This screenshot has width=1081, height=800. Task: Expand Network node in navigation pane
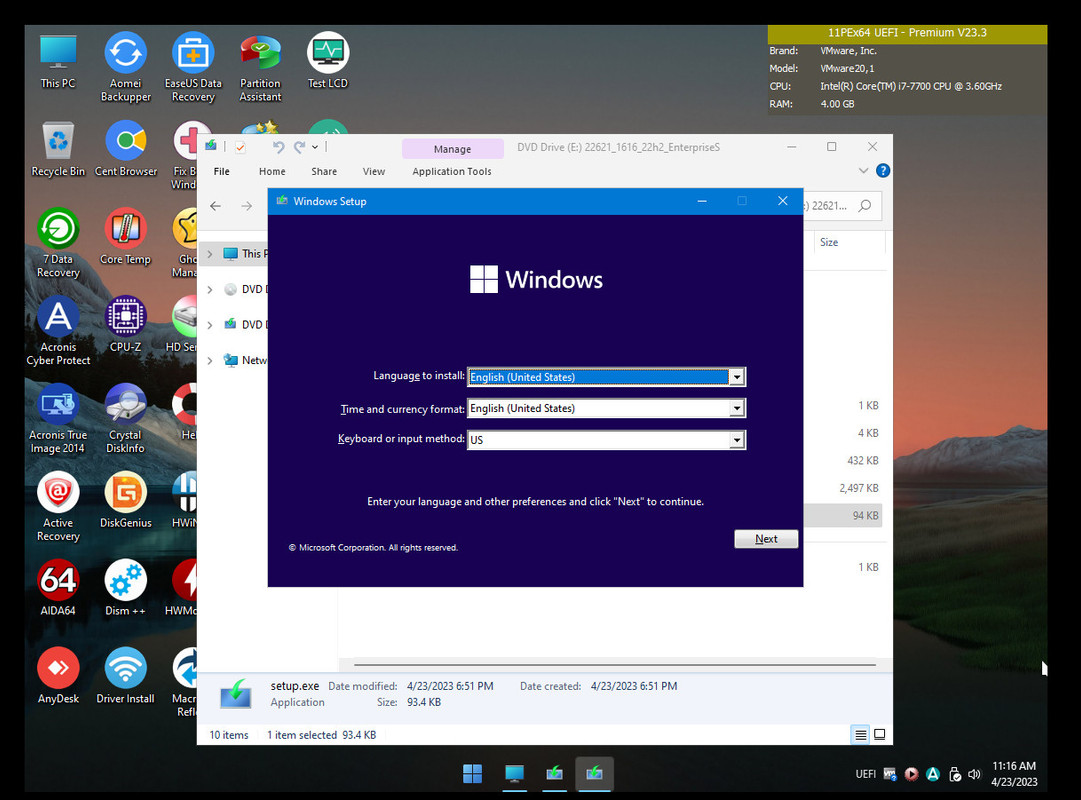click(210, 360)
